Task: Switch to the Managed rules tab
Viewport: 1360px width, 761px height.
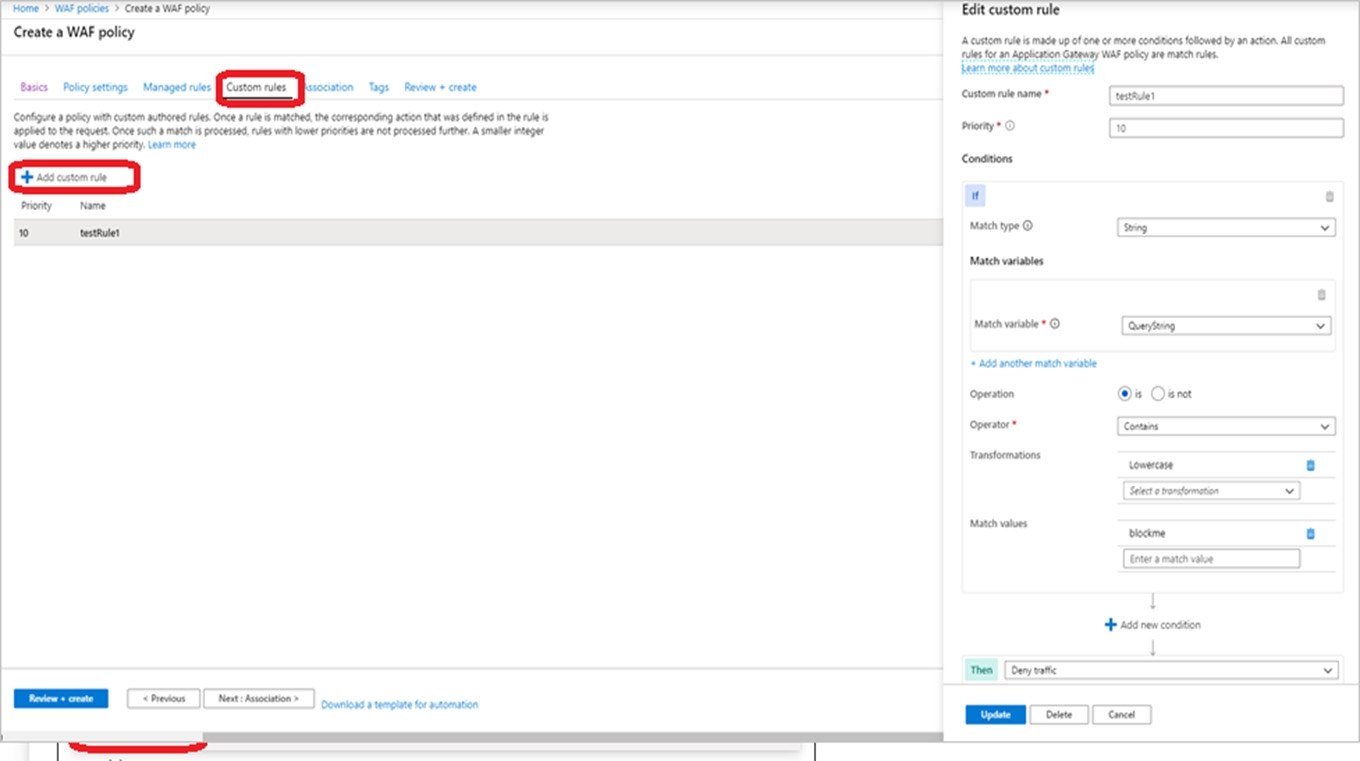Action: (176, 87)
